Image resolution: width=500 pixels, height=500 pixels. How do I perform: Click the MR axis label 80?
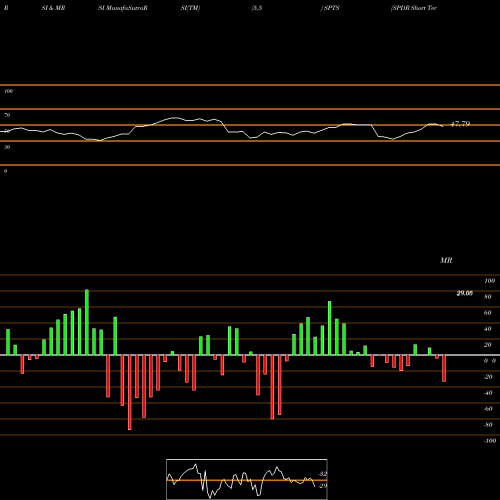click(488, 297)
